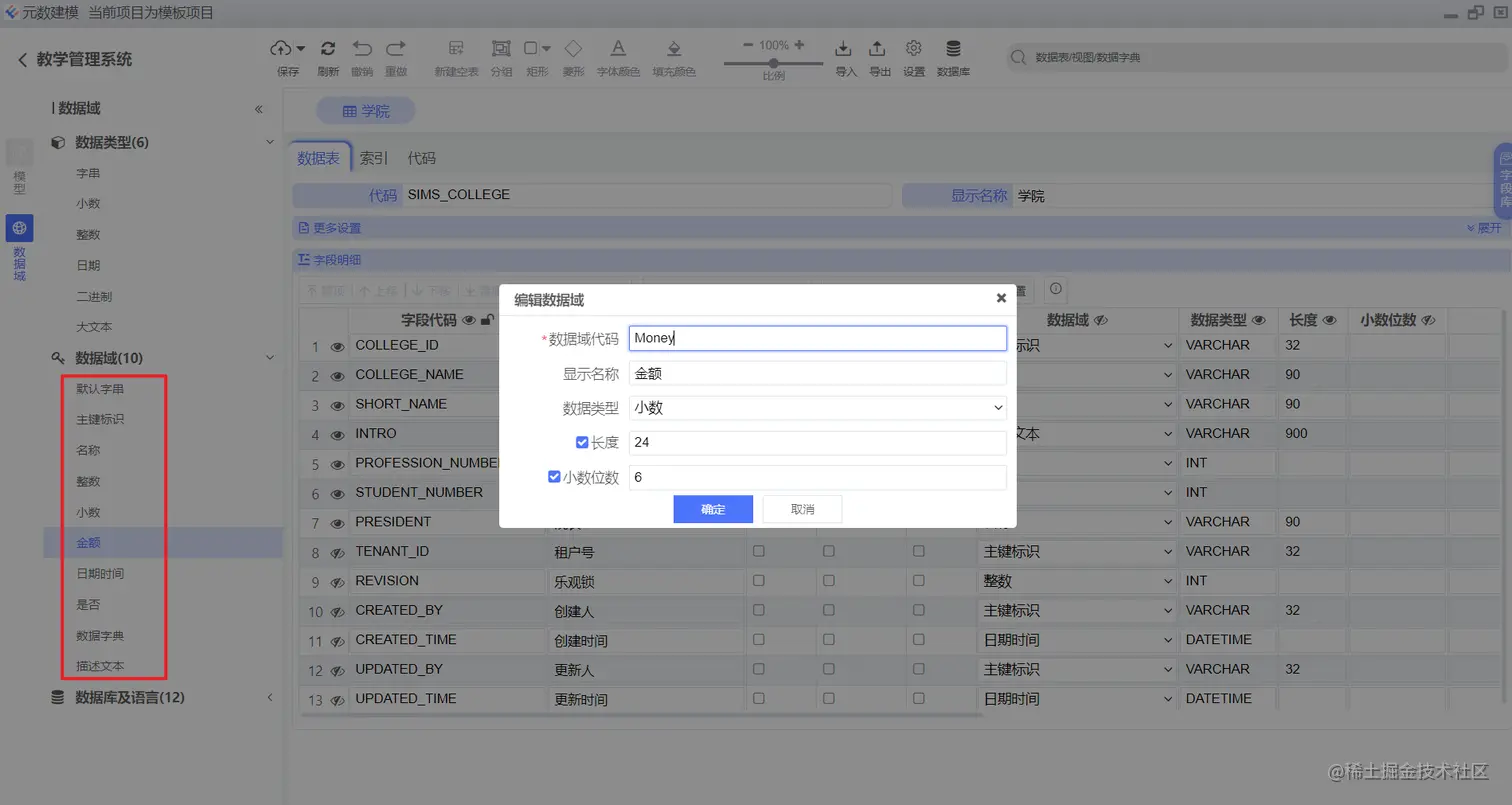The width and height of the screenshot is (1512, 805).
Task: Click the info icon above the field table
Action: click(1055, 290)
